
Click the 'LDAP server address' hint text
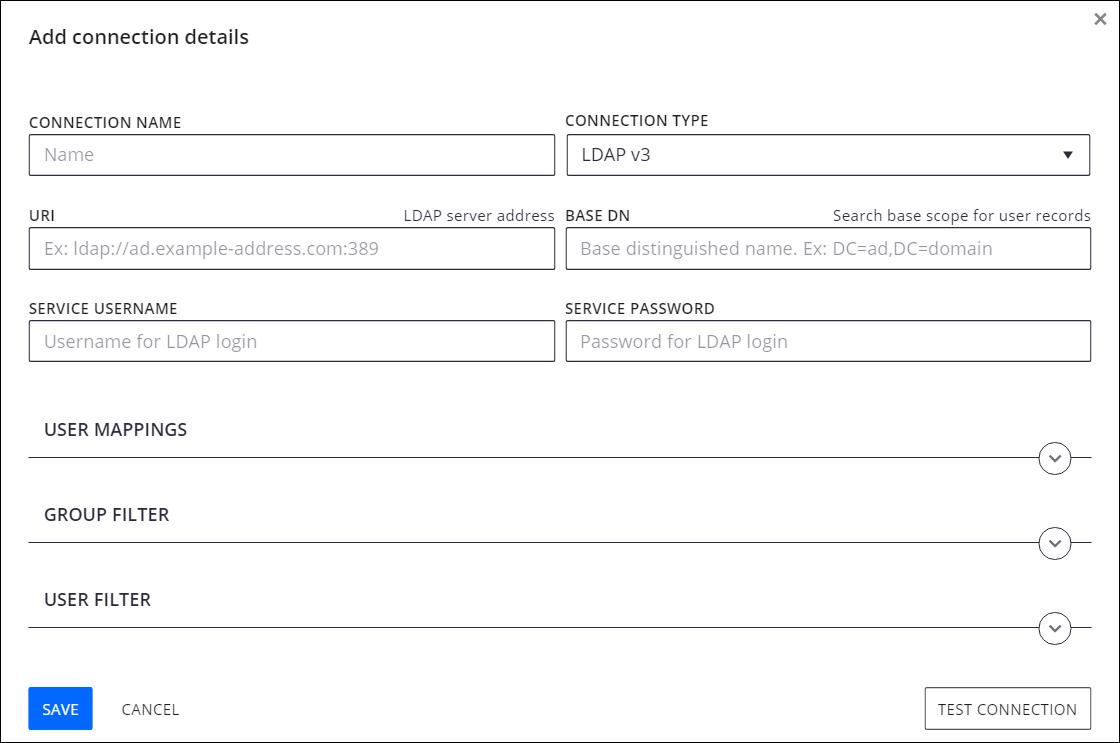(x=479, y=216)
